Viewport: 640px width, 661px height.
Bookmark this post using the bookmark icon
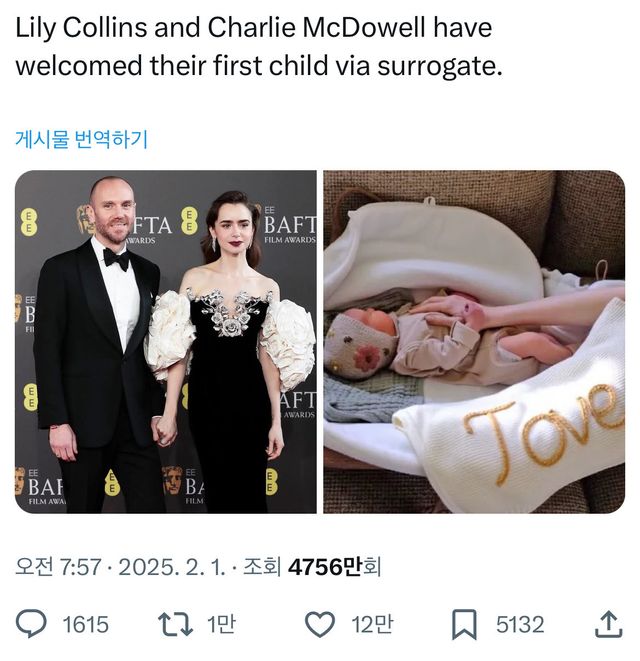(464, 625)
